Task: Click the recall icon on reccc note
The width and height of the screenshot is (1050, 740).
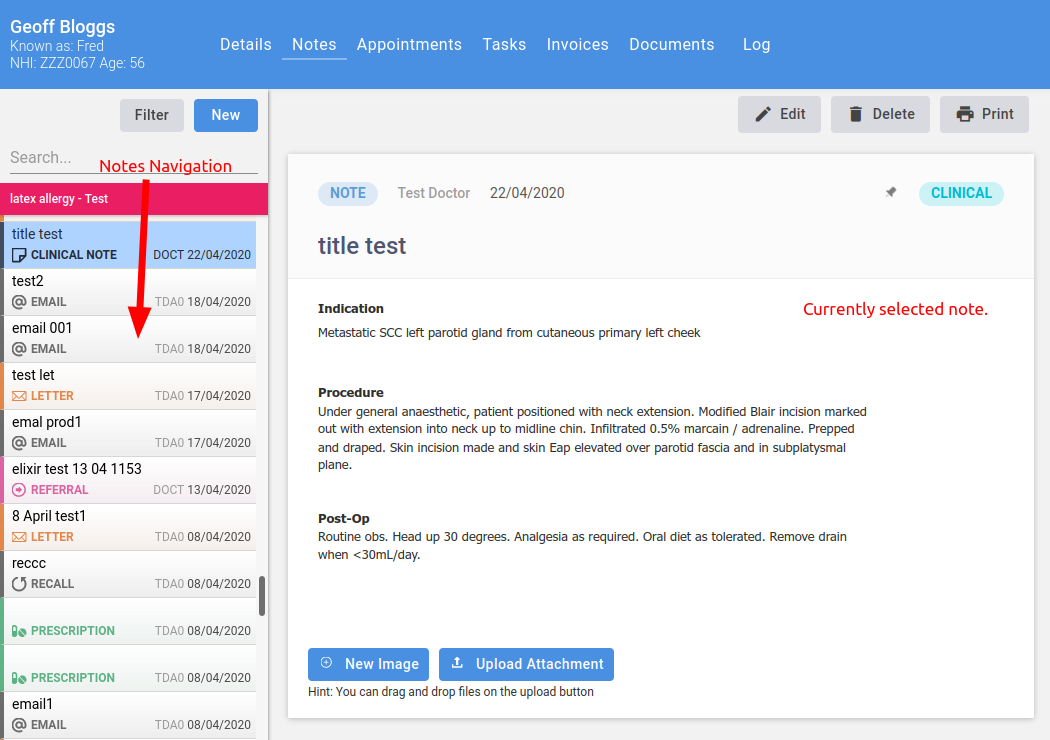Action: coord(19,584)
